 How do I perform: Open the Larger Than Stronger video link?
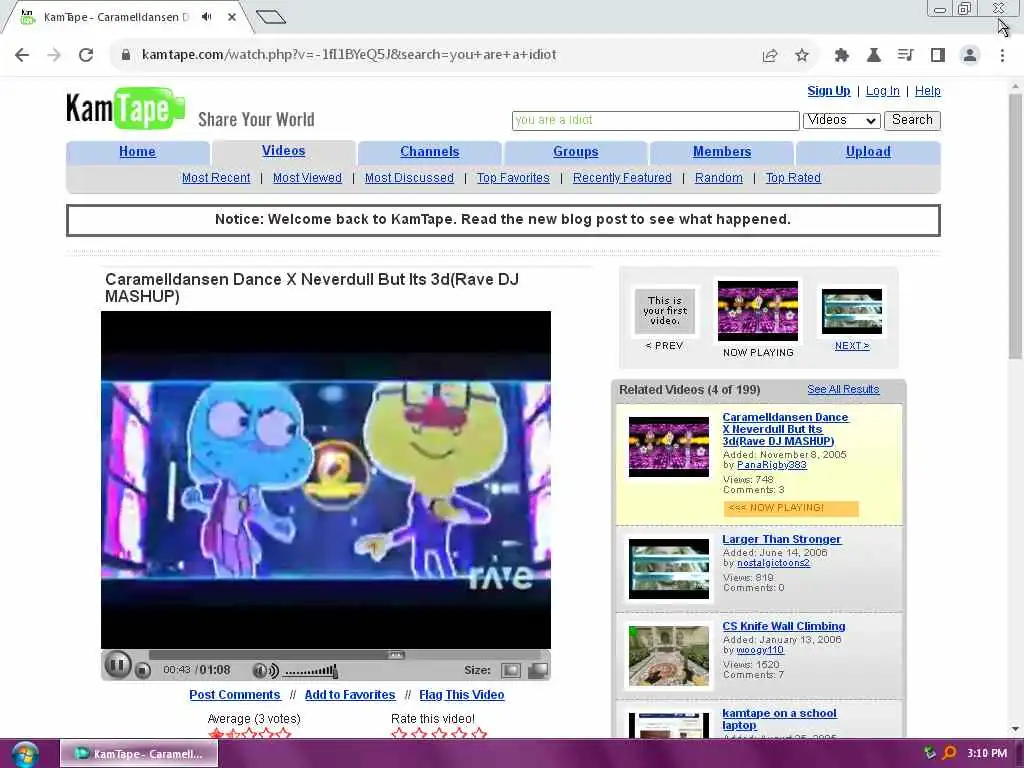782,539
